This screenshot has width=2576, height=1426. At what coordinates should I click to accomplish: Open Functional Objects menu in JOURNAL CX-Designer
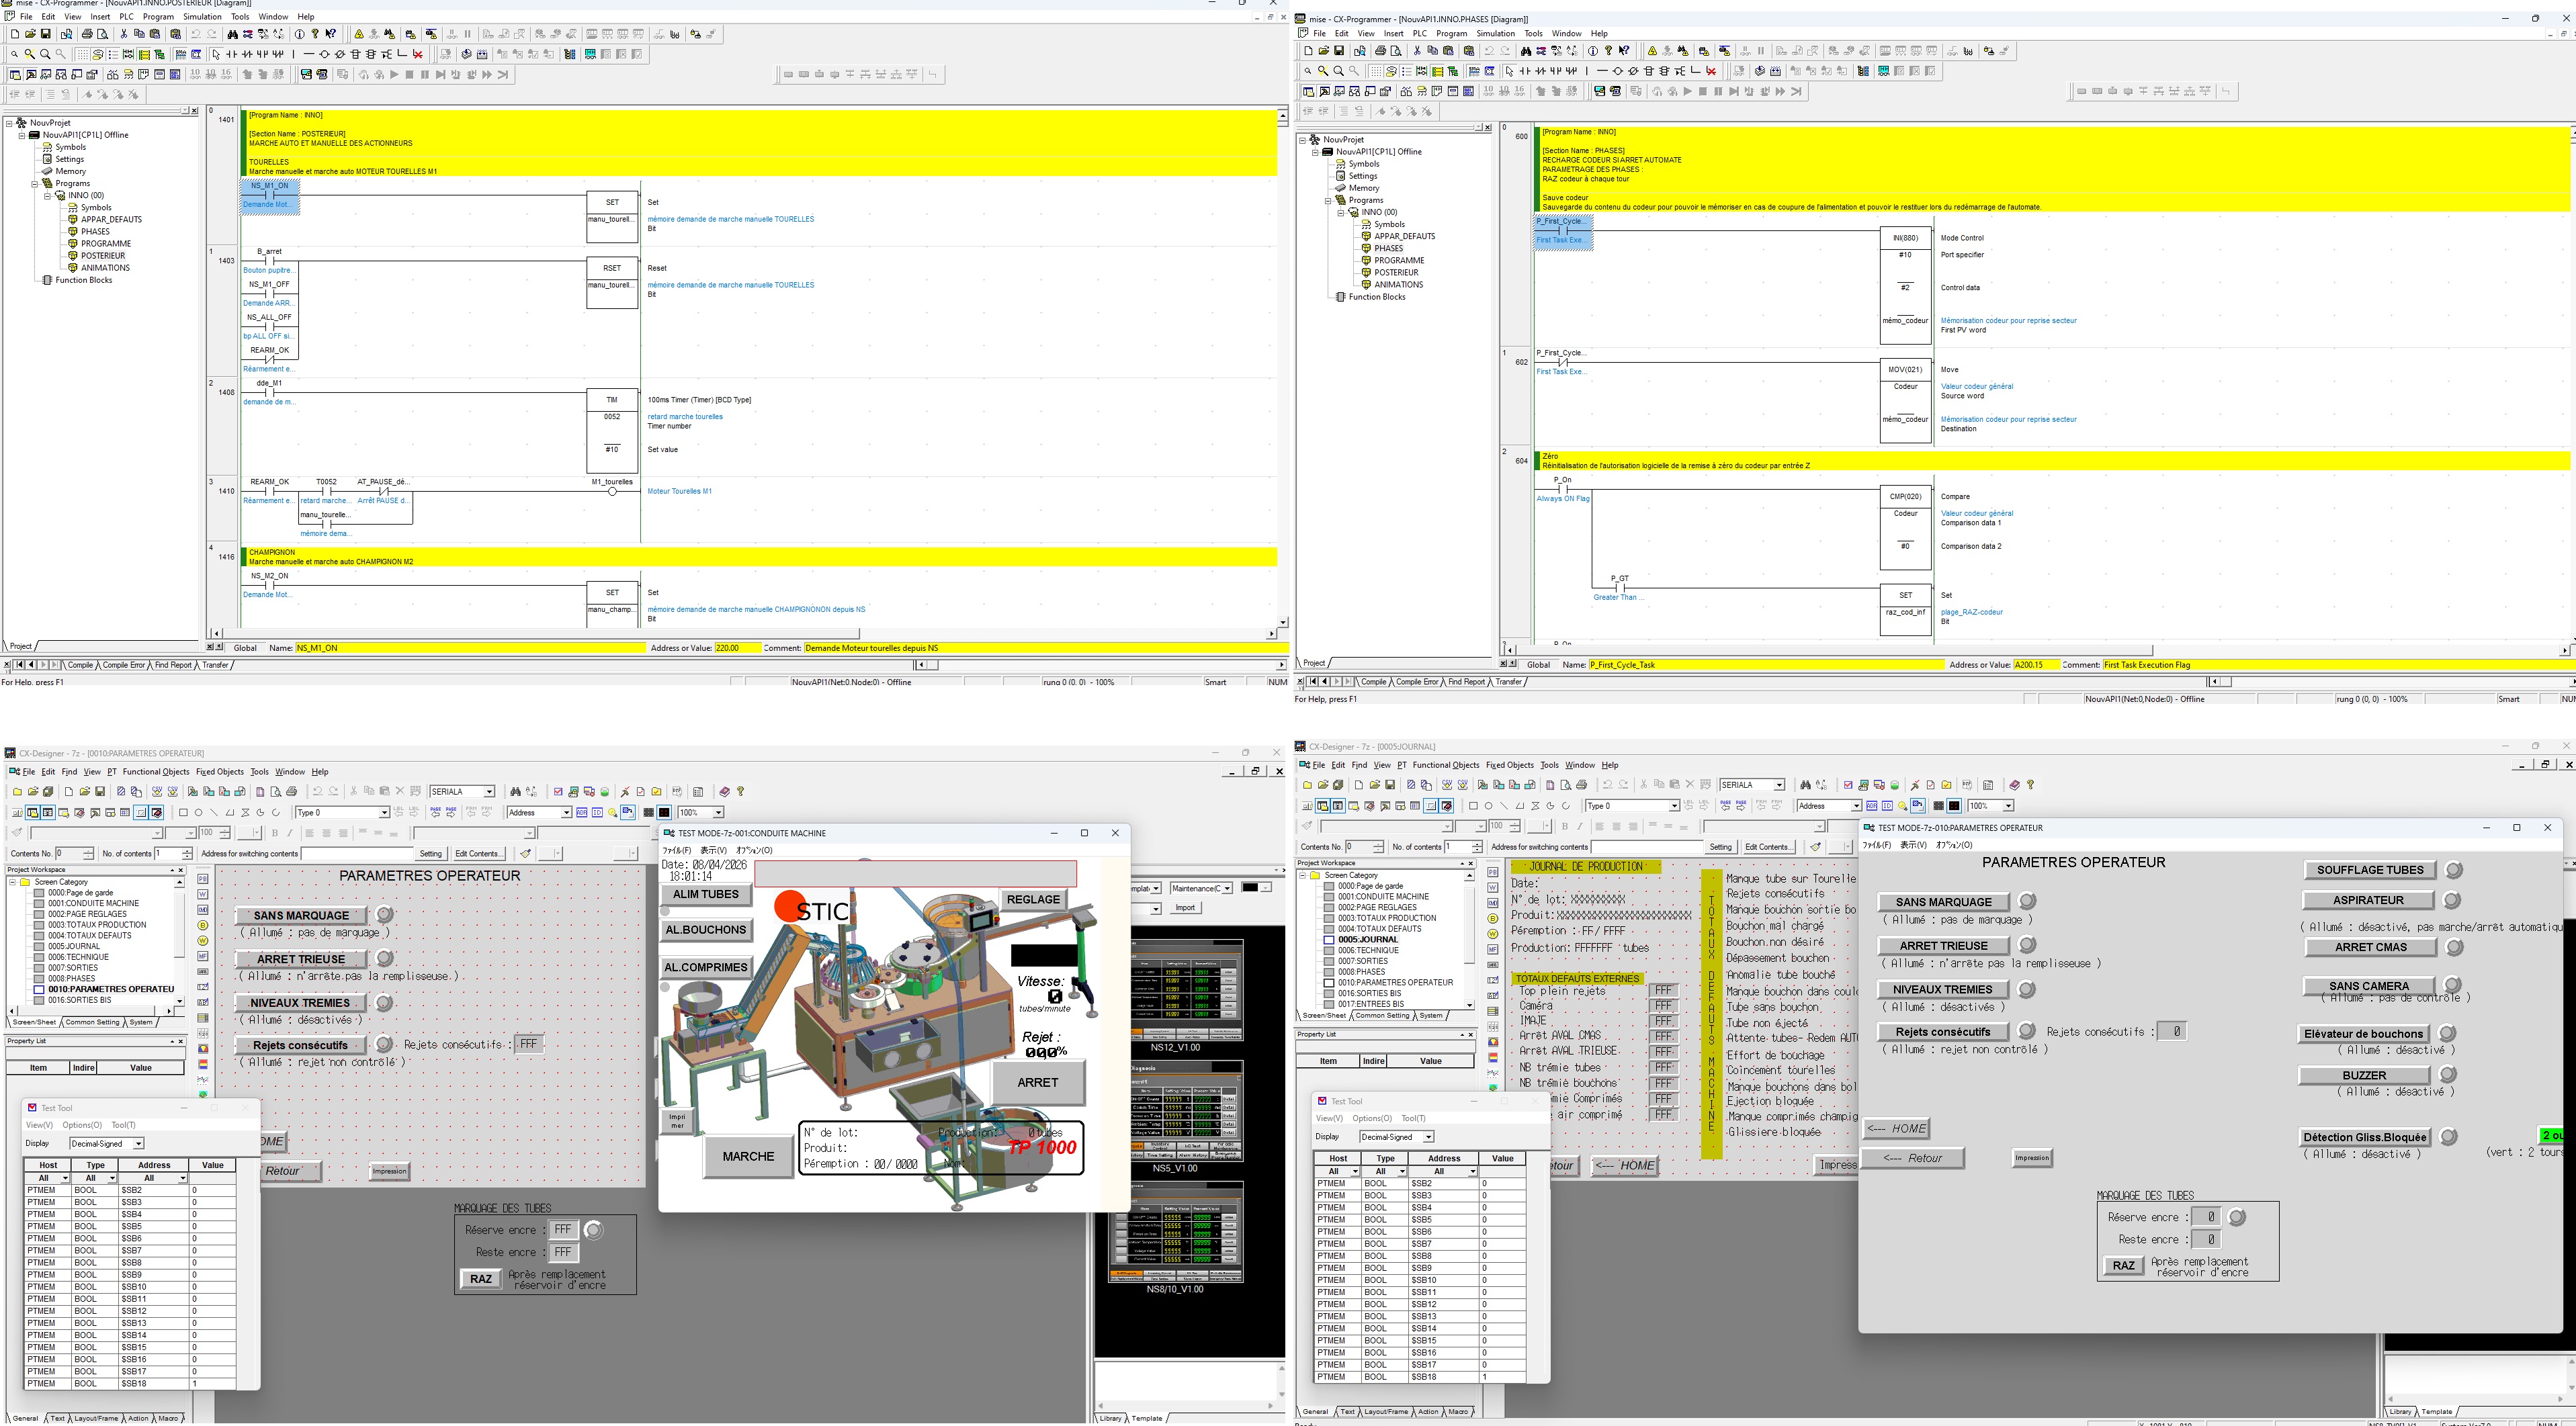pos(1445,765)
